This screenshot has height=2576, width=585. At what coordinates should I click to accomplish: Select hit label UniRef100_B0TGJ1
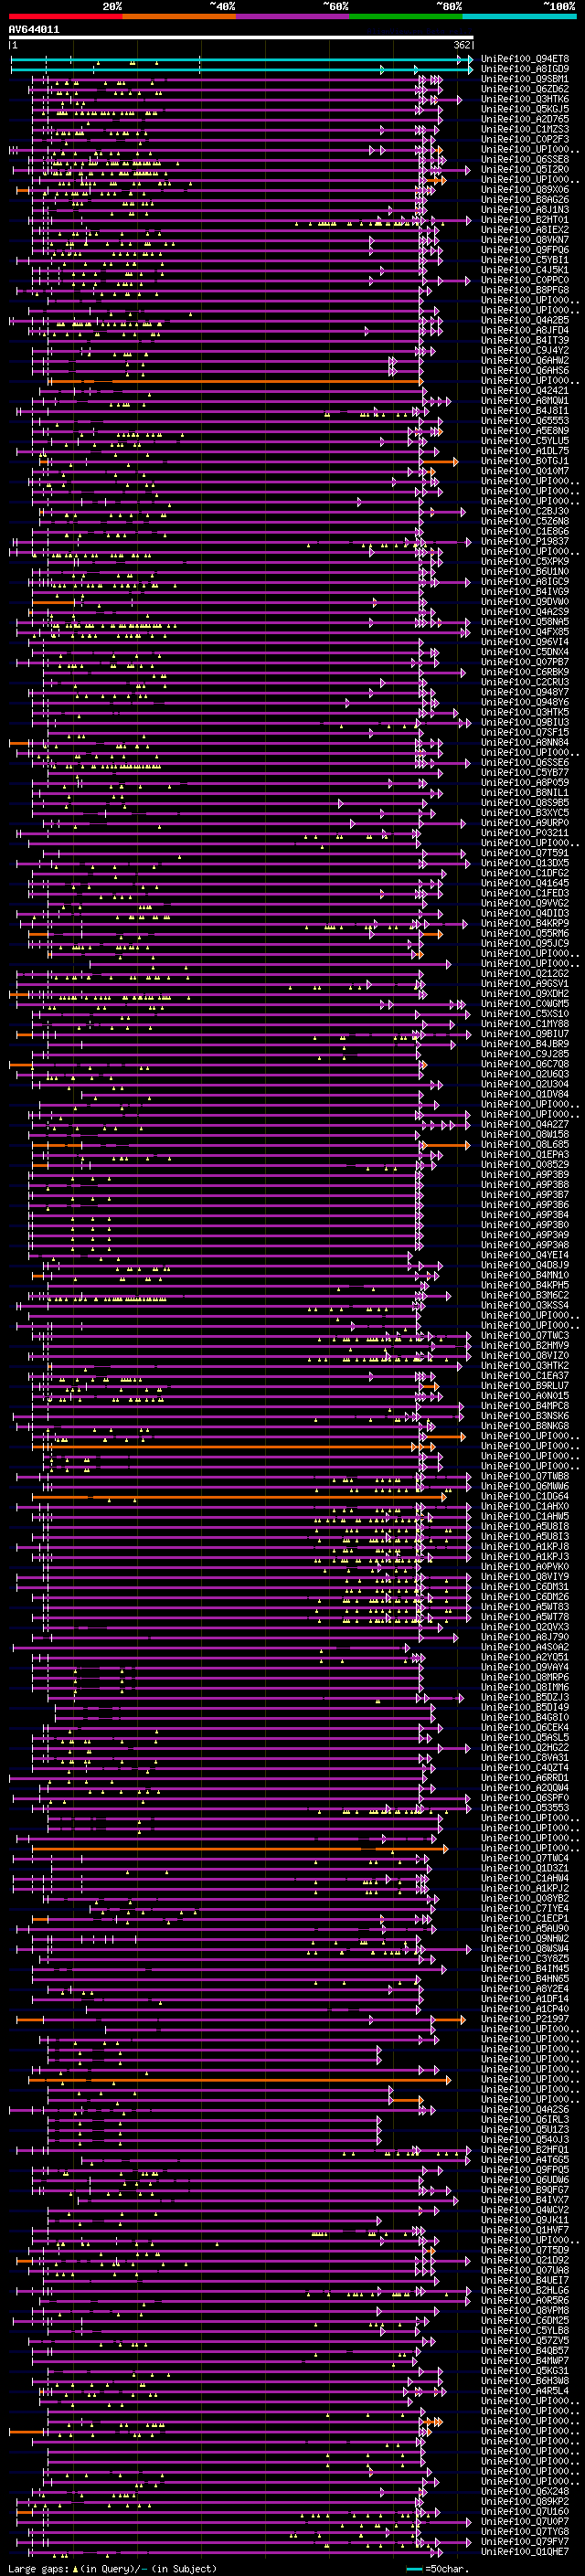click(x=525, y=461)
